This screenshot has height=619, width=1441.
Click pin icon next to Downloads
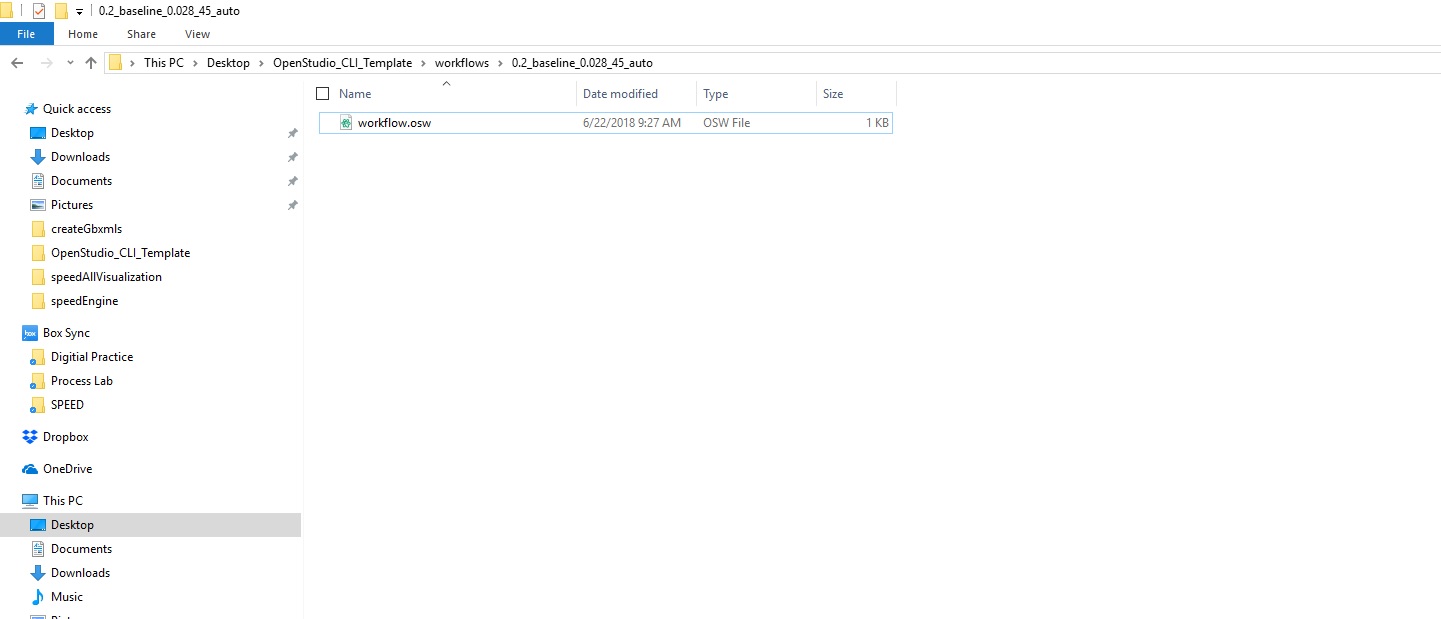coord(292,157)
